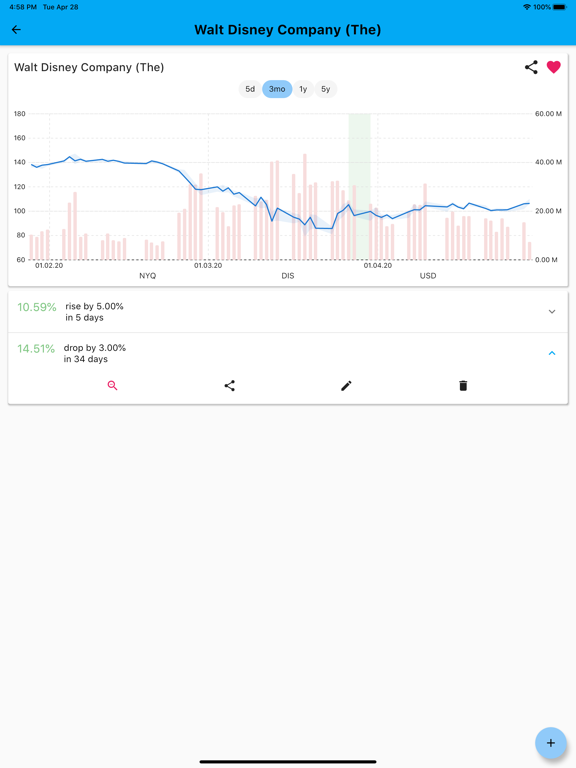The height and width of the screenshot is (768, 576).
Task: Tap the DIS ticker label
Action: point(288,276)
